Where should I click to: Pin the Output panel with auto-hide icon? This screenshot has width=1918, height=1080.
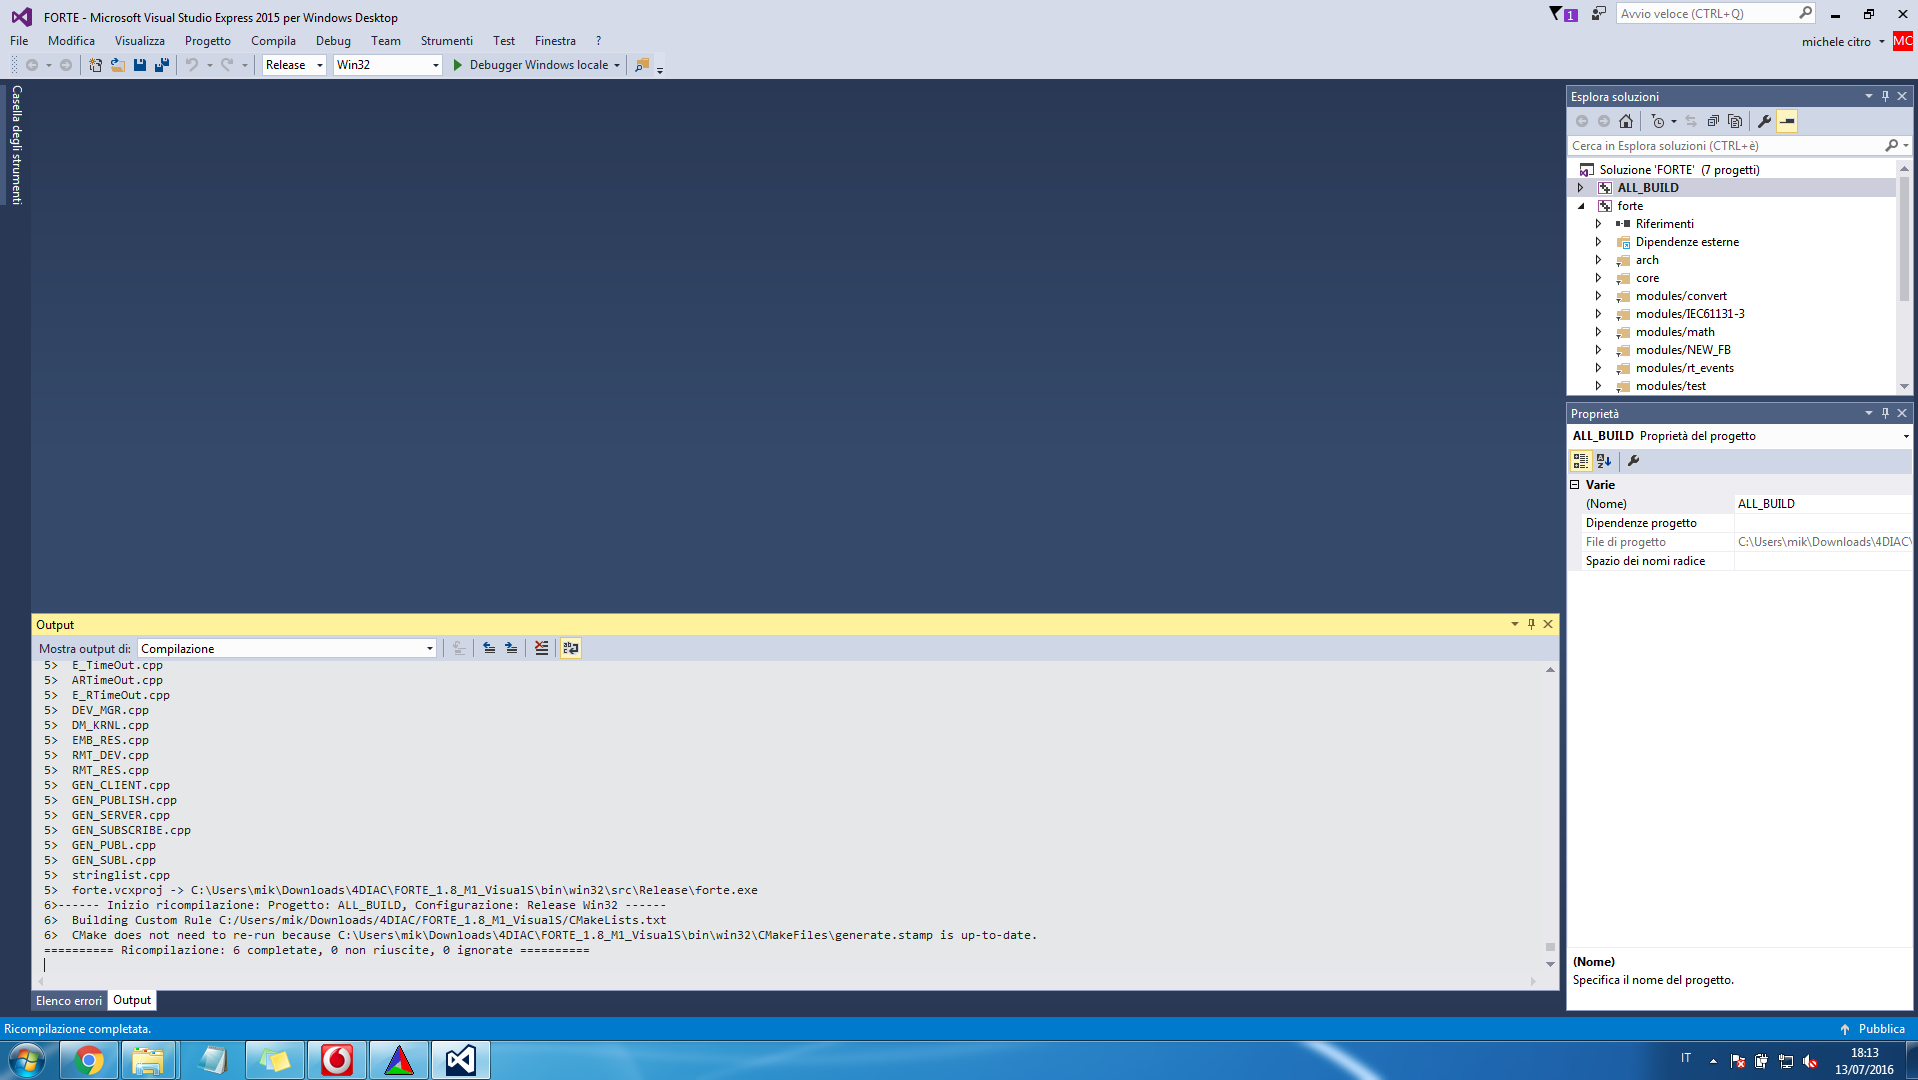coord(1531,624)
